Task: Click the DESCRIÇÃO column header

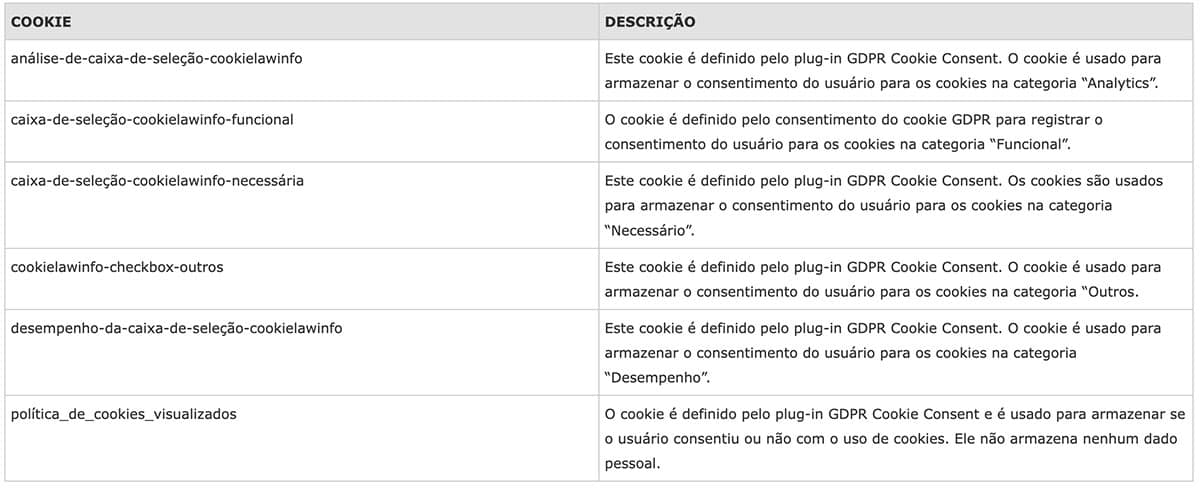Action: pos(650,21)
